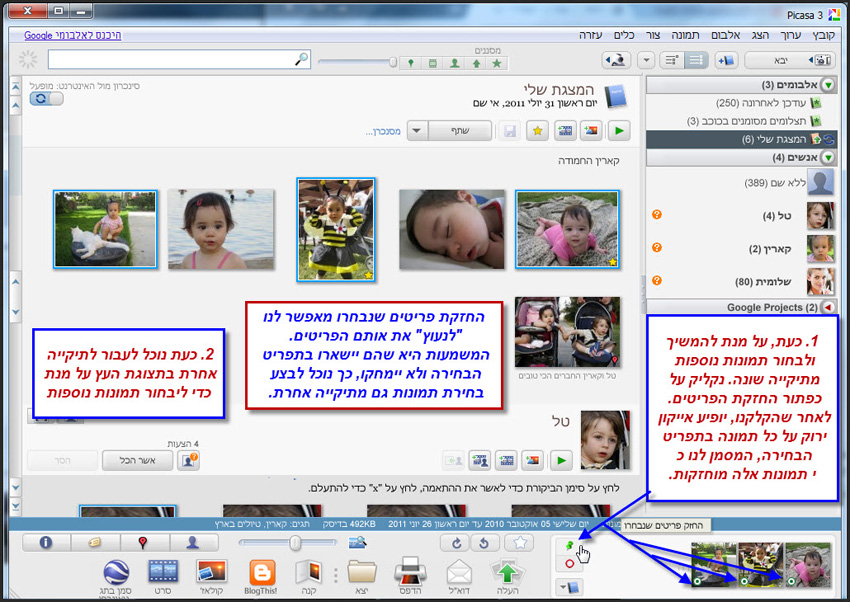850x602 pixels.
Task: Open the הצג (View) menu
Action: click(760, 35)
